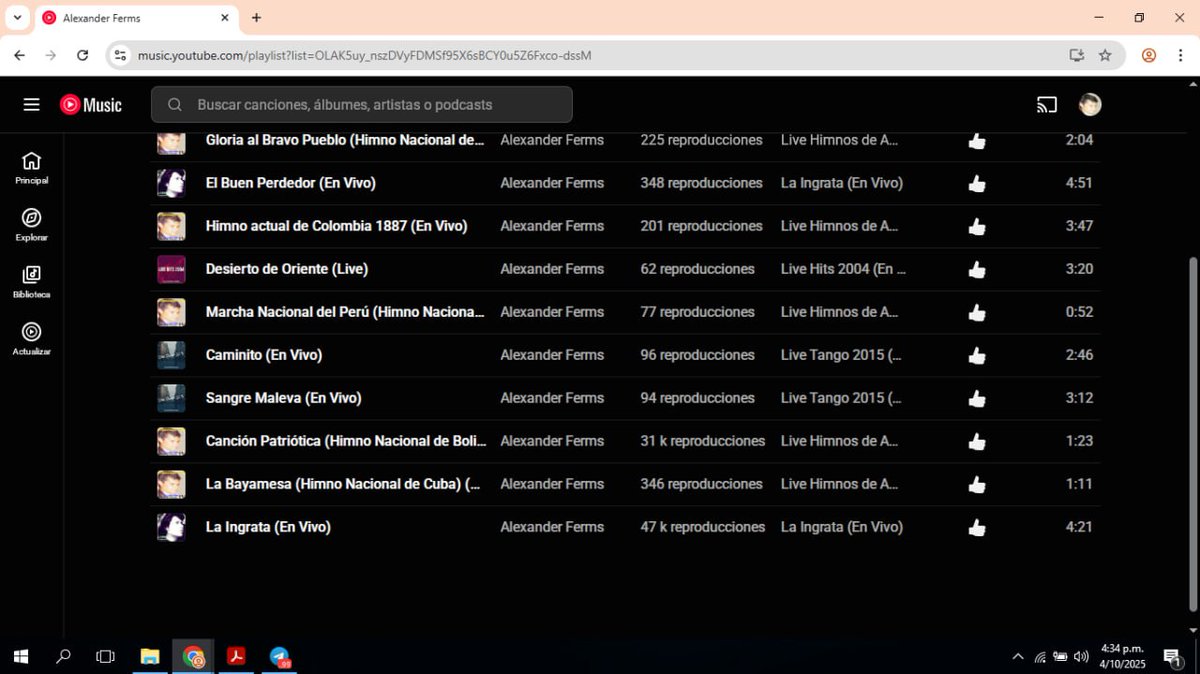Image resolution: width=1200 pixels, height=674 pixels.
Task: Open the tab search dropdown arrow
Action: (17, 18)
